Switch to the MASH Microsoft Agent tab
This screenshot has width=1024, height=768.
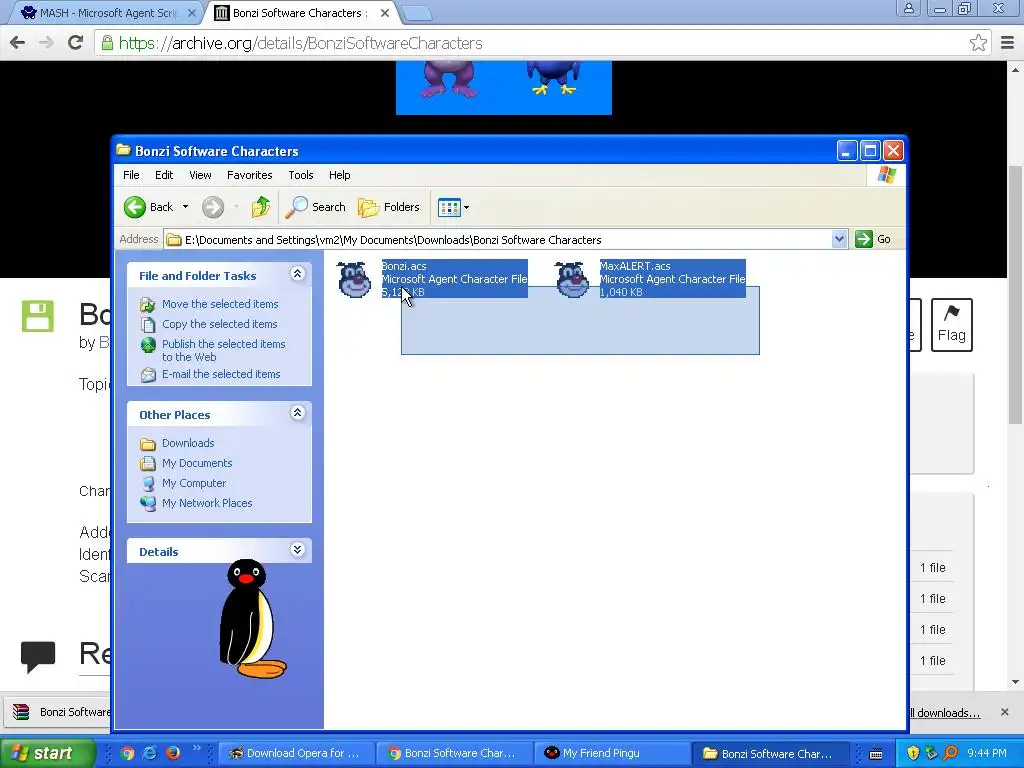click(x=107, y=13)
